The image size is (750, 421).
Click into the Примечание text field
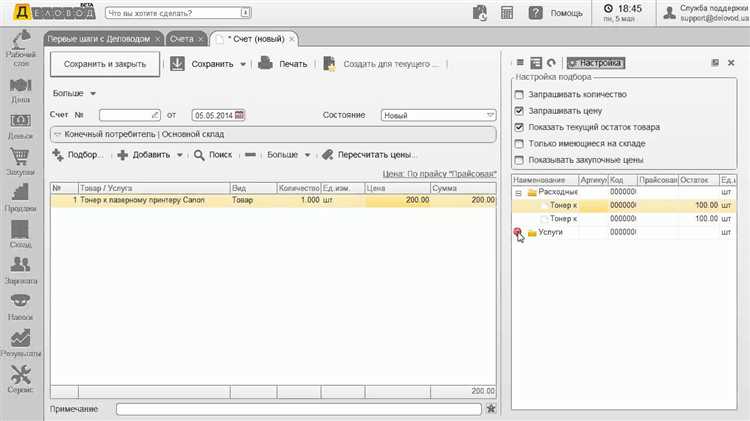[298, 408]
